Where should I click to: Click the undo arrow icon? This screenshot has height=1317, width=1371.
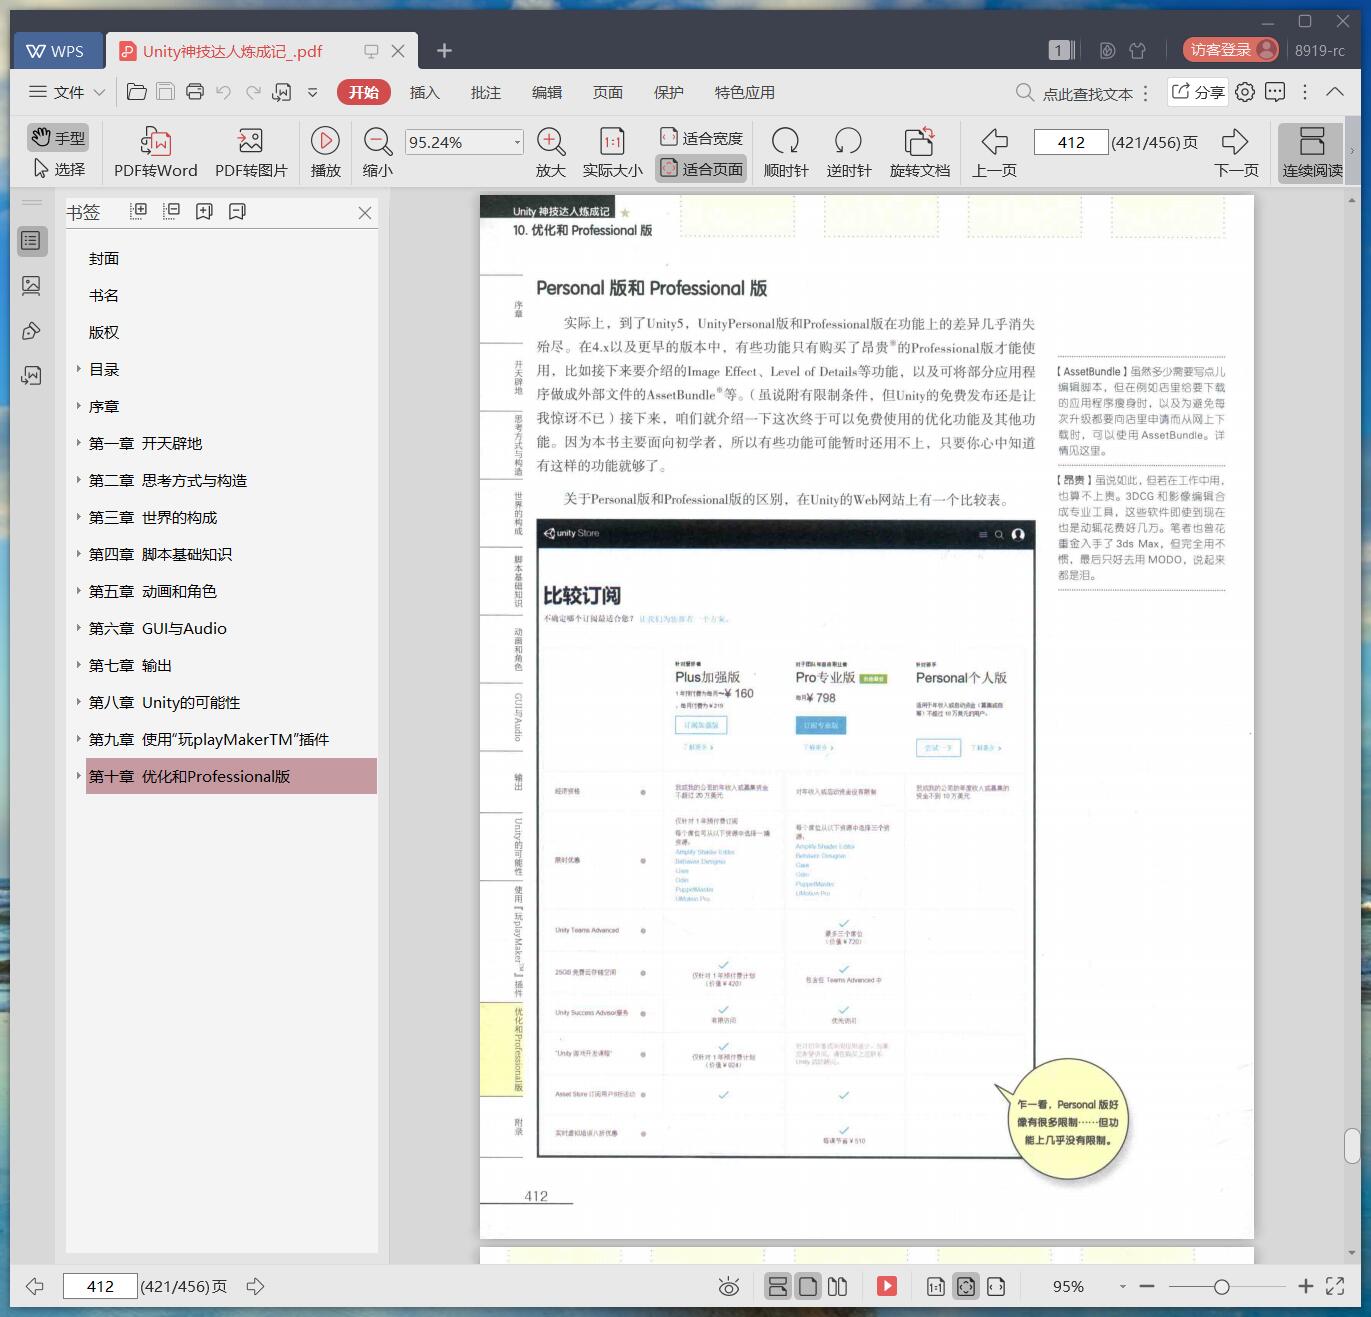tap(224, 92)
